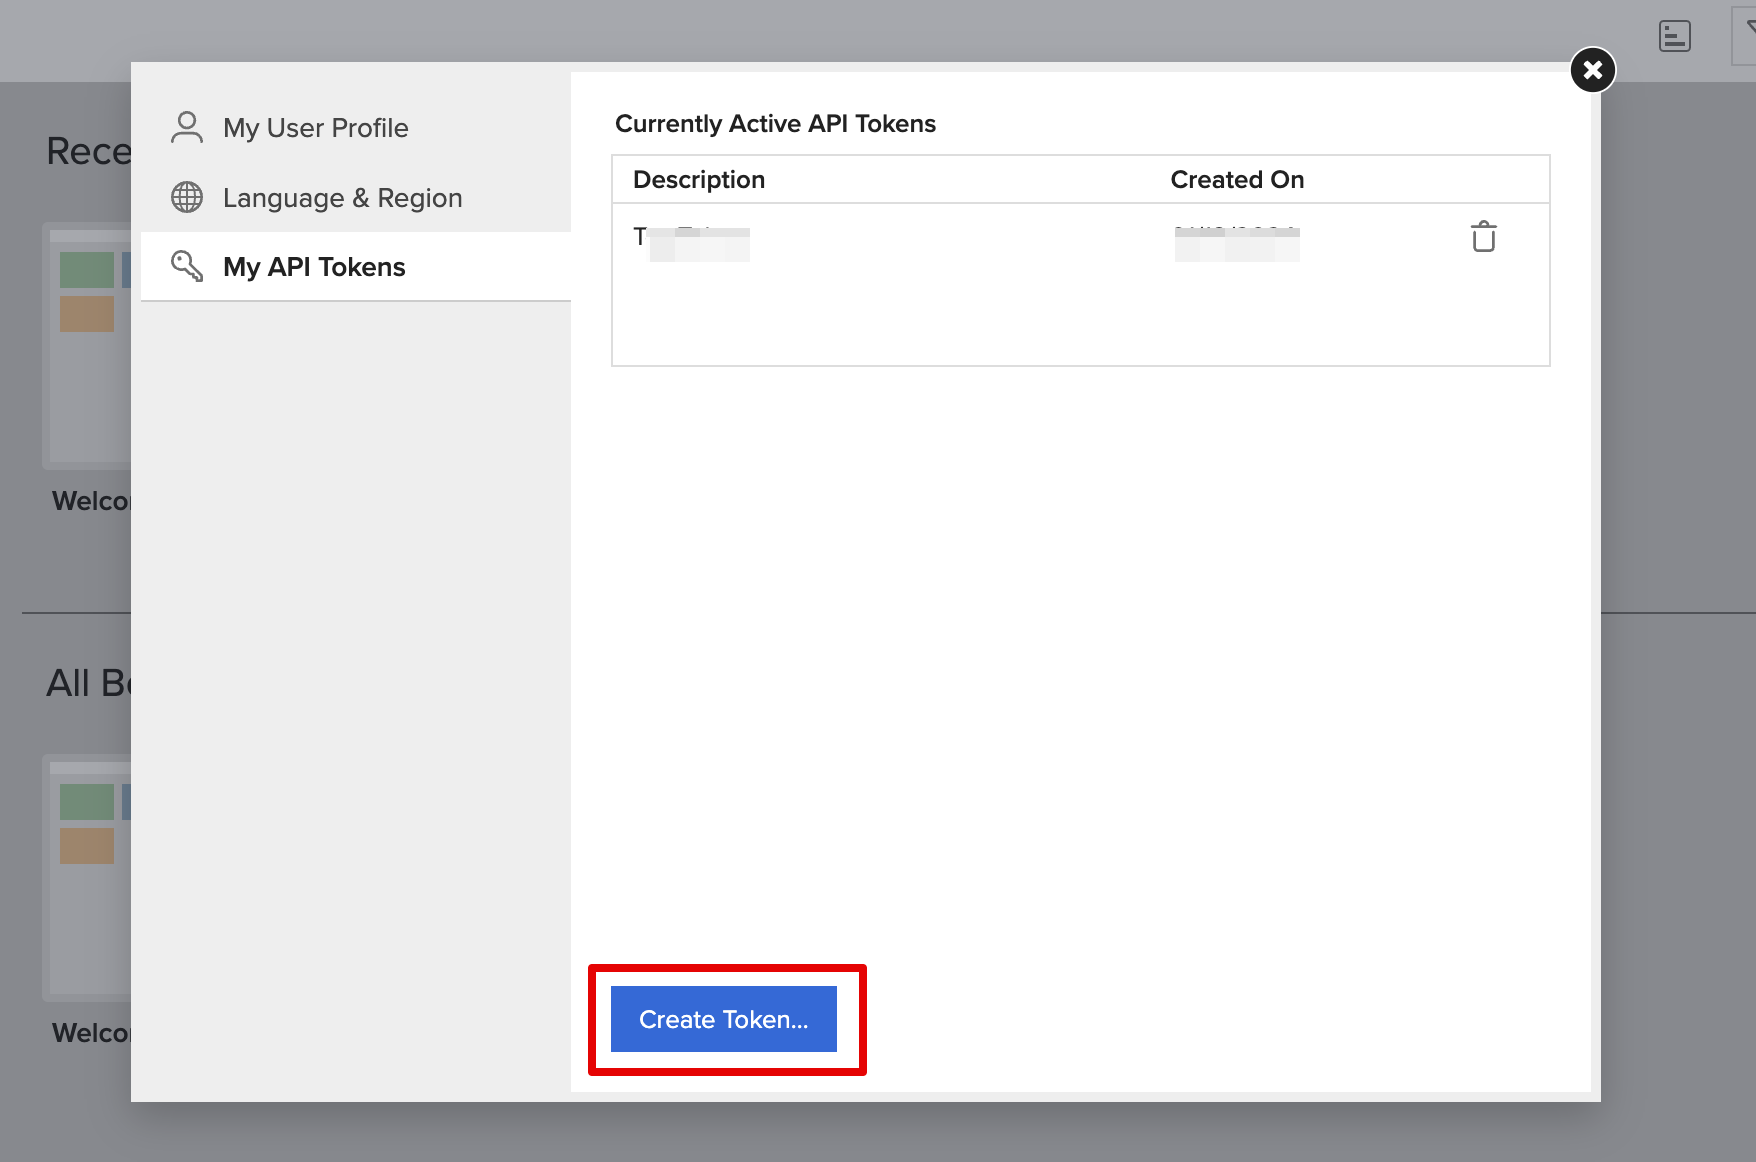Select the My API Tokens tab

coord(314,267)
